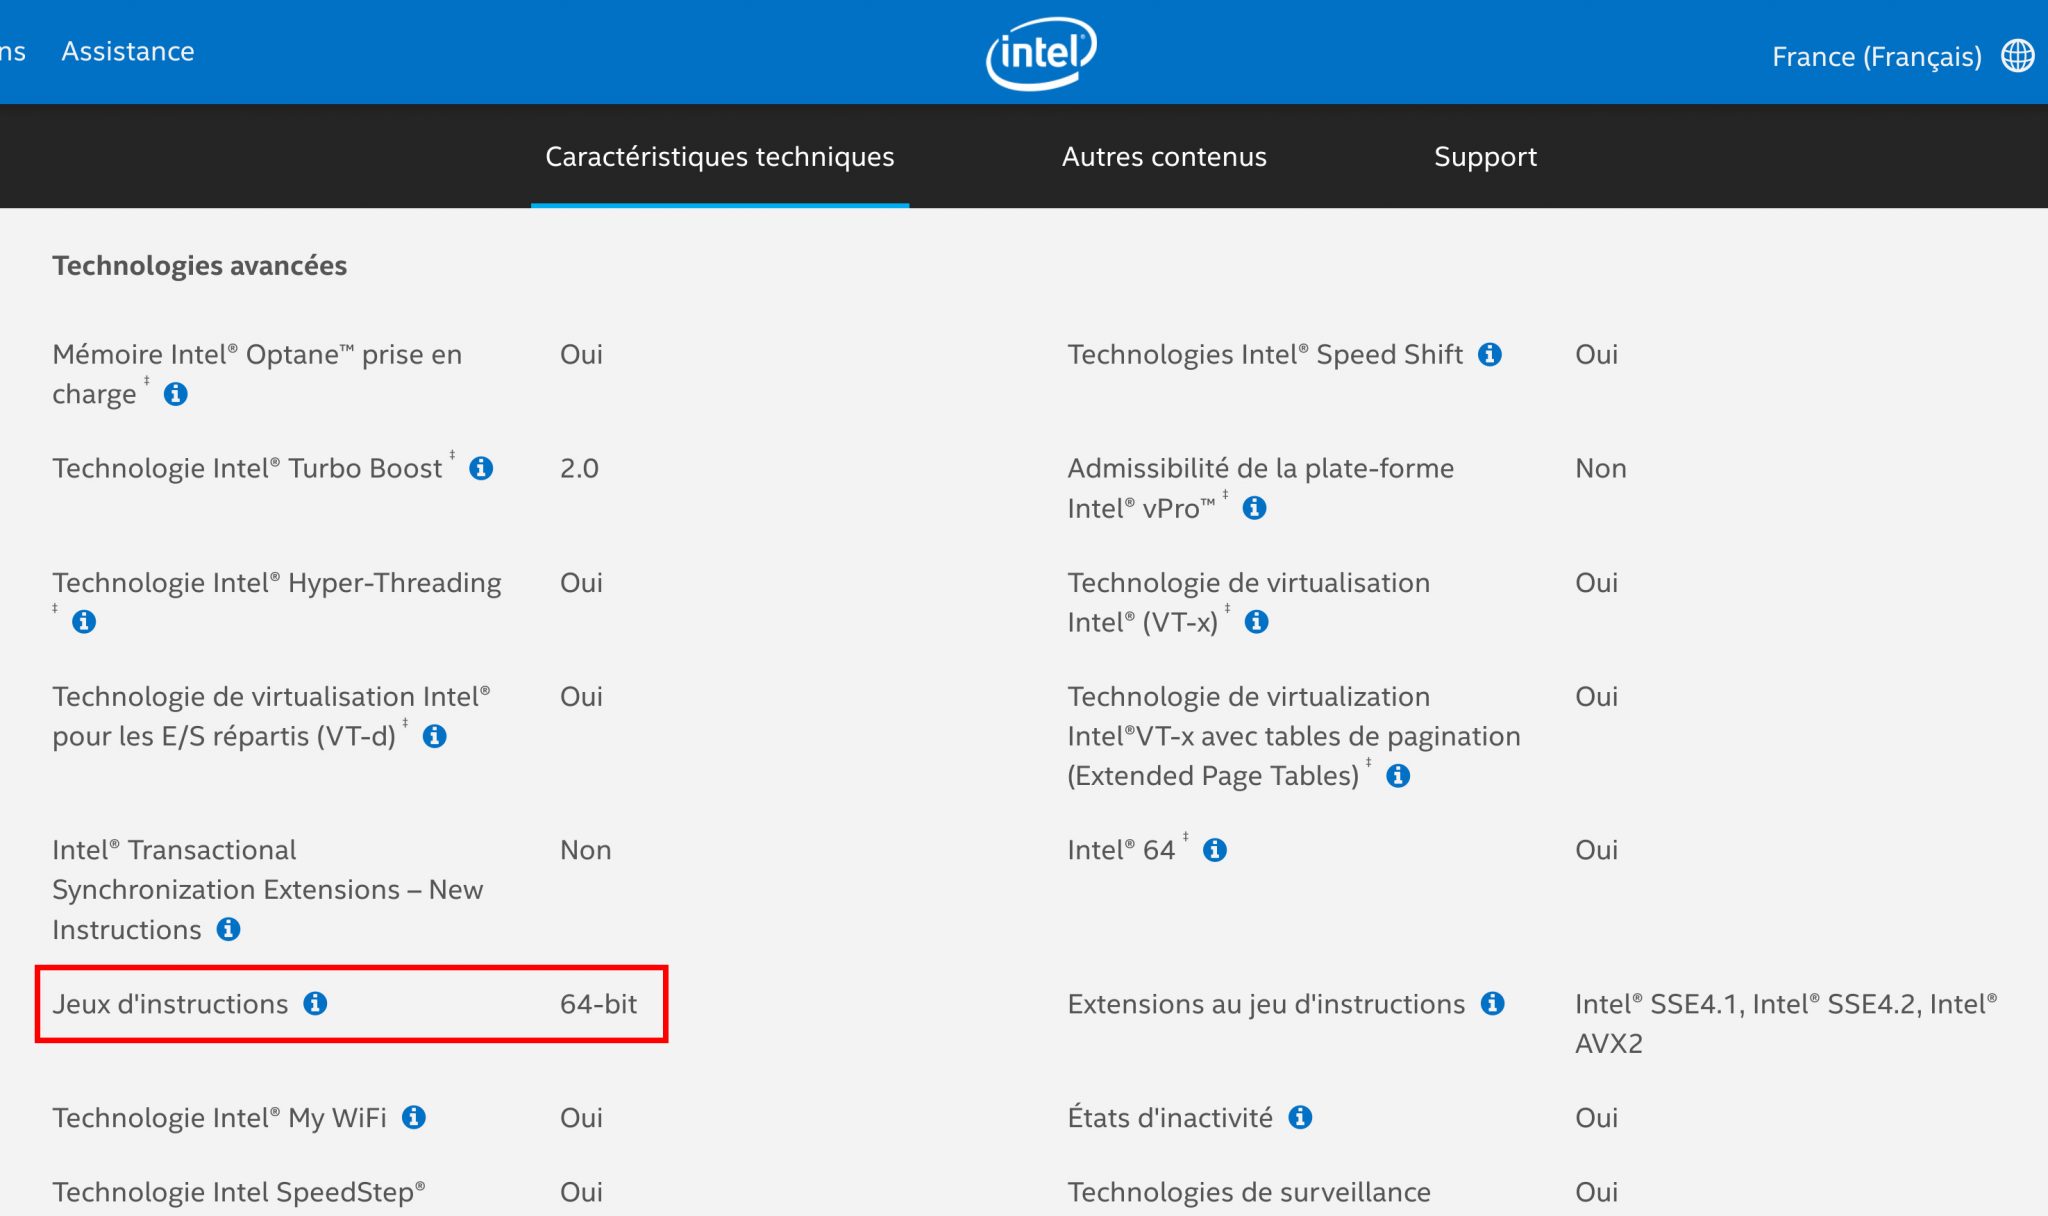2048x1216 pixels.
Task: Open the Support tab
Action: click(x=1486, y=156)
